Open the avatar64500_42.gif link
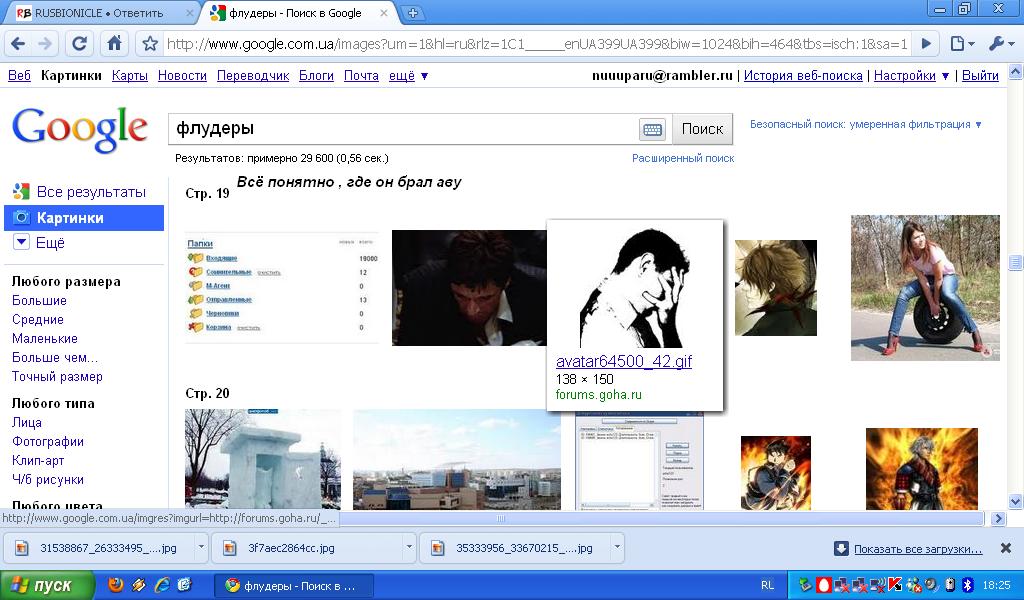 (x=624, y=361)
